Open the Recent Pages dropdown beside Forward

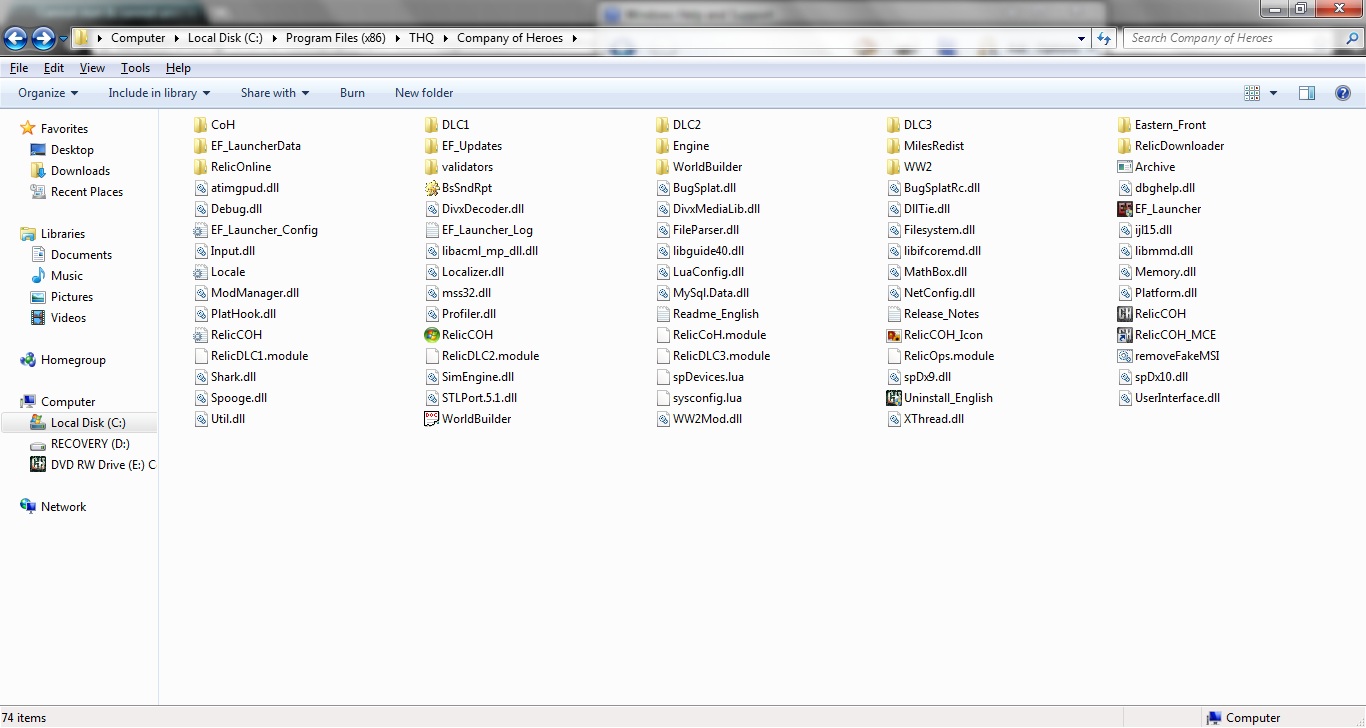pos(64,39)
